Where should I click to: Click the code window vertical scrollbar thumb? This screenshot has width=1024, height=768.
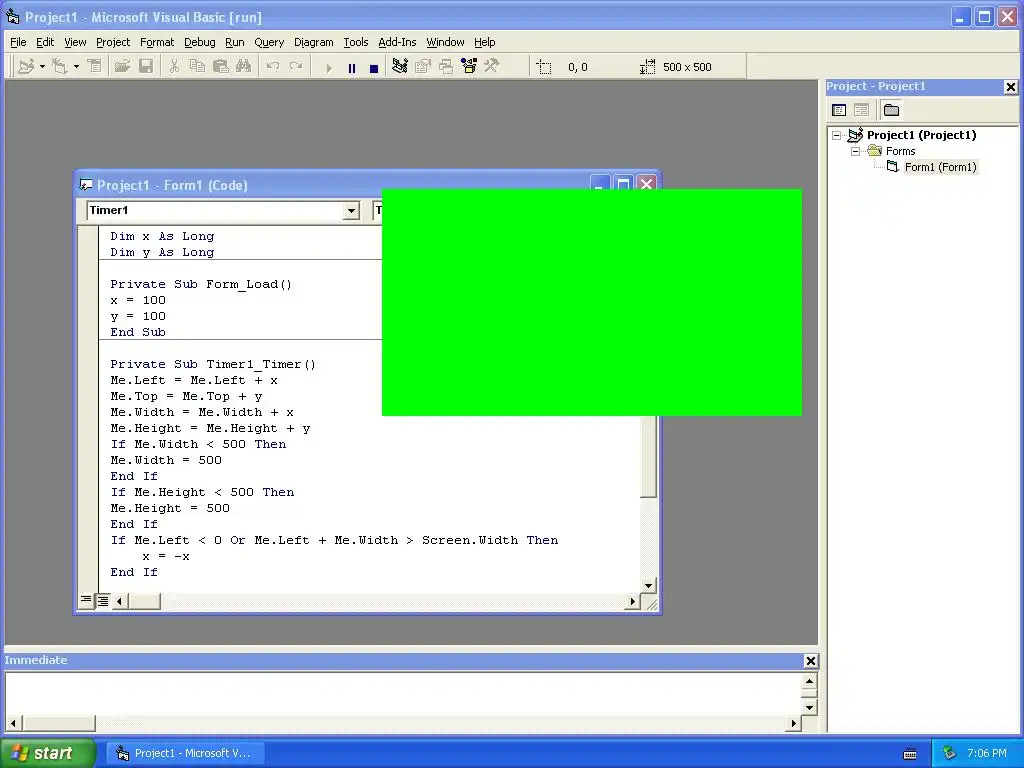(648, 456)
